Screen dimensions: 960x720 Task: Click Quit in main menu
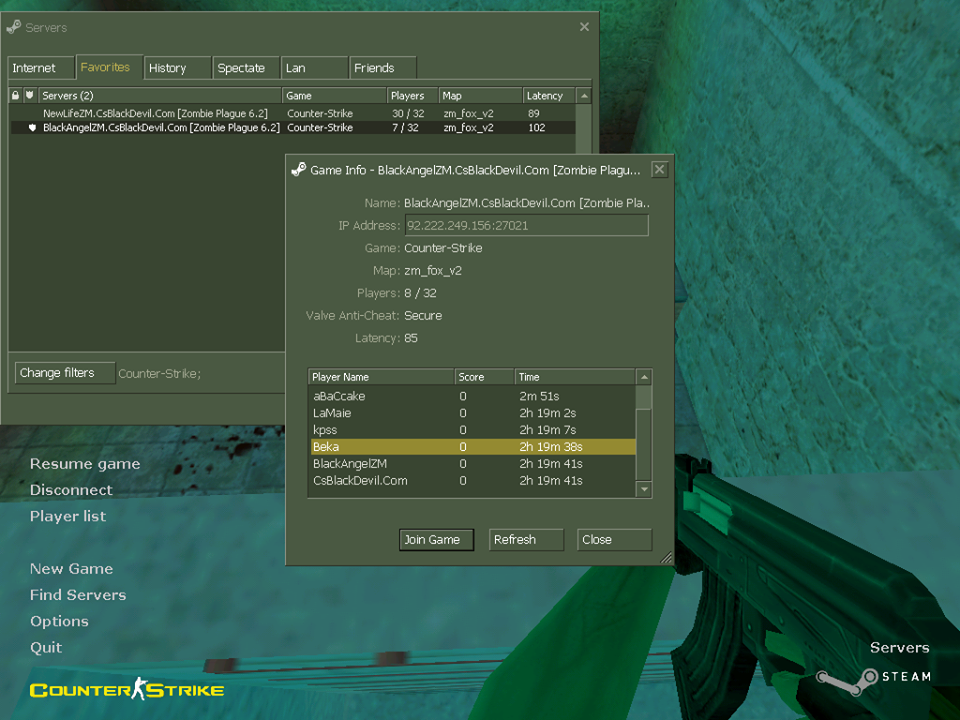(x=46, y=648)
